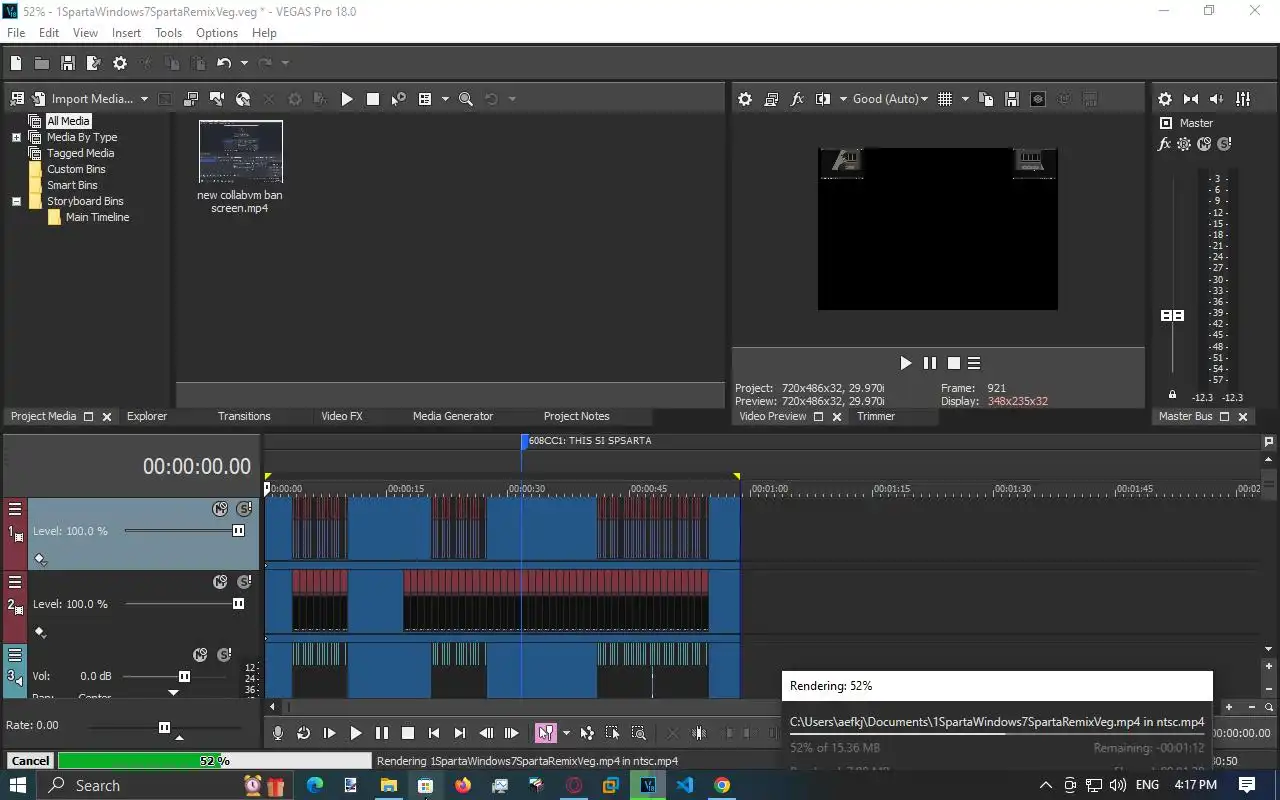Open the Tools menu
The width and height of the screenshot is (1280, 800).
pyautogui.click(x=169, y=33)
